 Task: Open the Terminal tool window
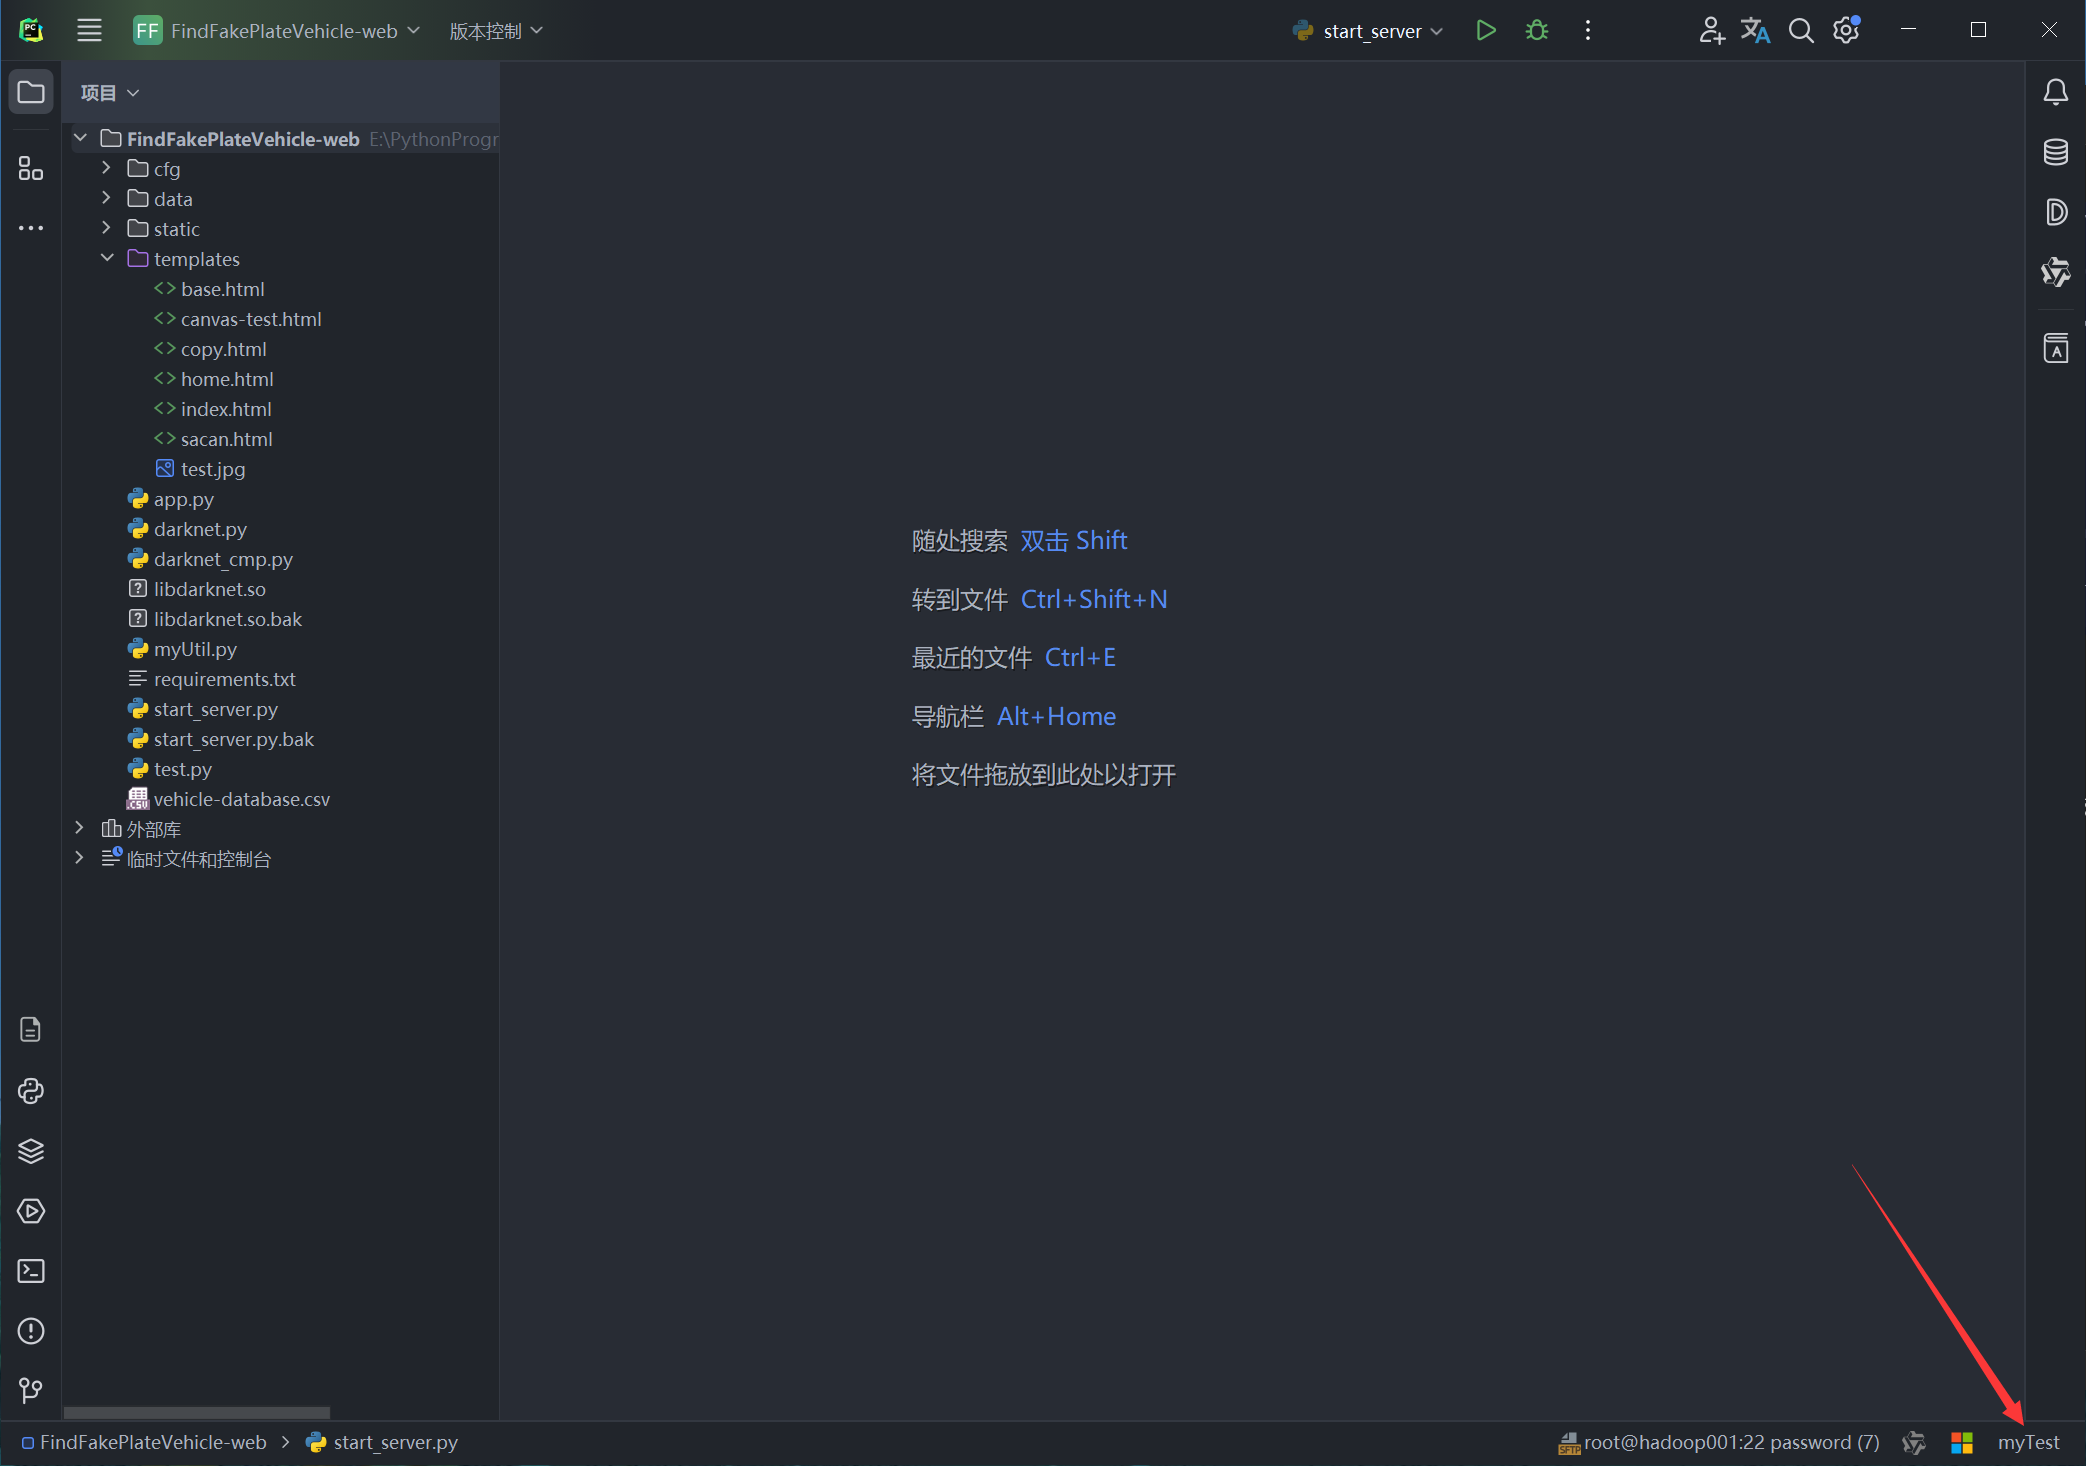click(x=31, y=1271)
